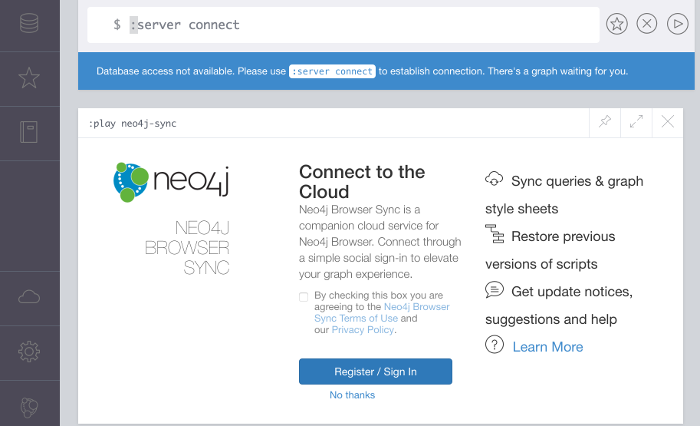
Task: Open Neo4j Browser Sync Terms of Use
Action: point(382,313)
